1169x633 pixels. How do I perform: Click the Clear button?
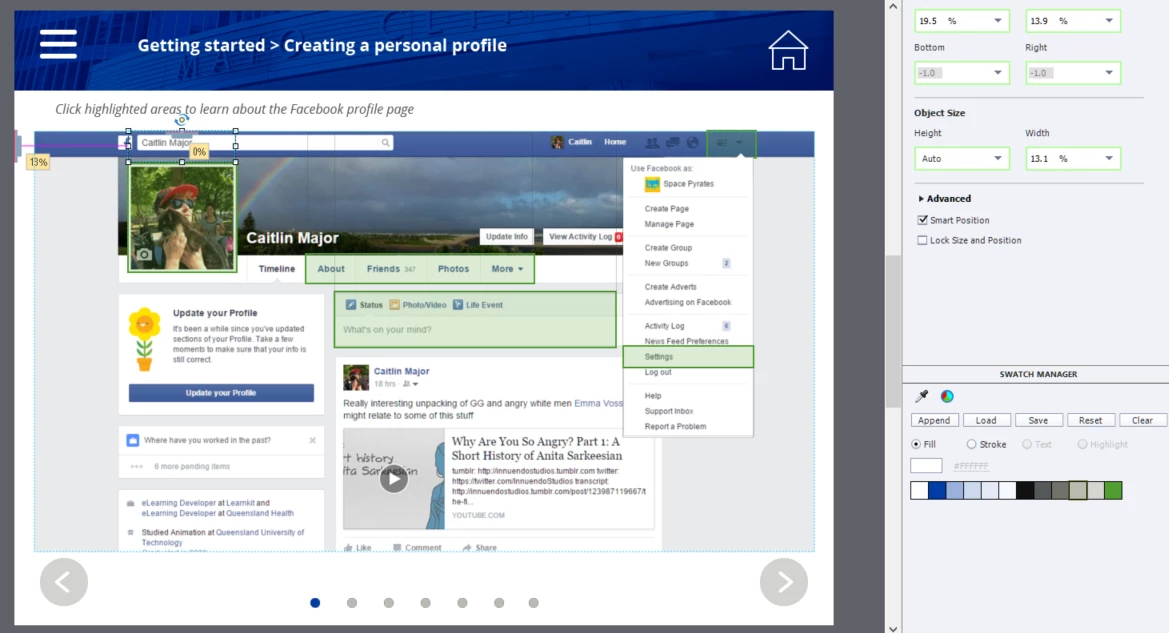1142,421
